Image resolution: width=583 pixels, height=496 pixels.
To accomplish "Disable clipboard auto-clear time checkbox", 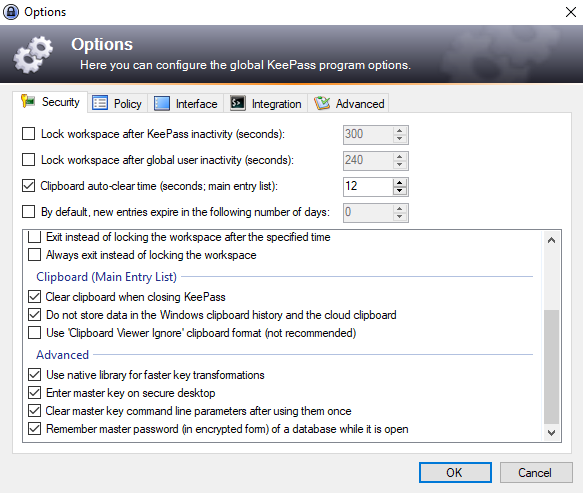I will click(x=29, y=186).
